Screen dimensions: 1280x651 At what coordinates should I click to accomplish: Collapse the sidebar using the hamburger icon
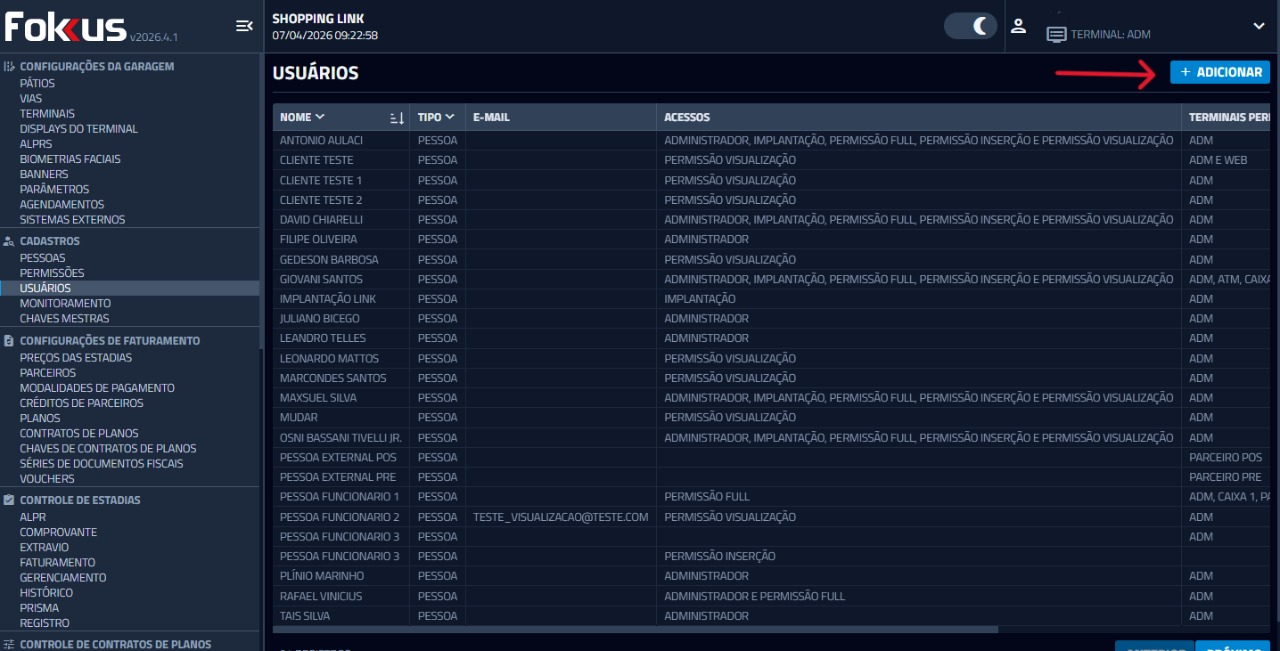pyautogui.click(x=244, y=26)
